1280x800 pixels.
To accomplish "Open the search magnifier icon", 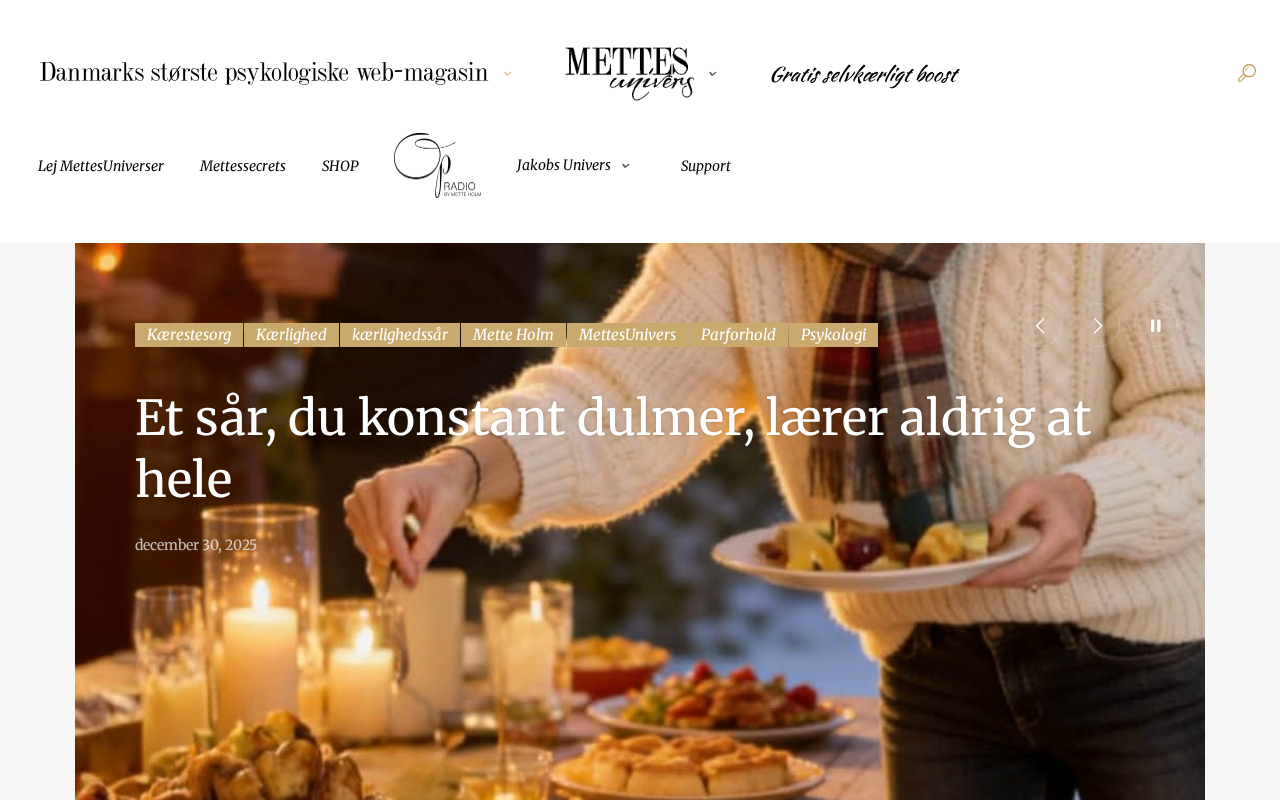I will (1246, 73).
